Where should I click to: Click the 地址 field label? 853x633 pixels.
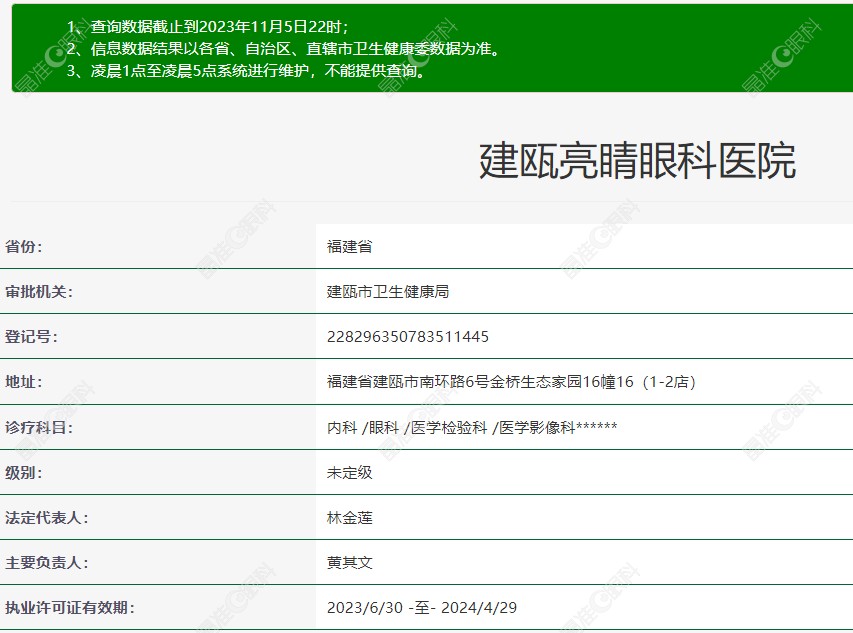click(x=23, y=382)
